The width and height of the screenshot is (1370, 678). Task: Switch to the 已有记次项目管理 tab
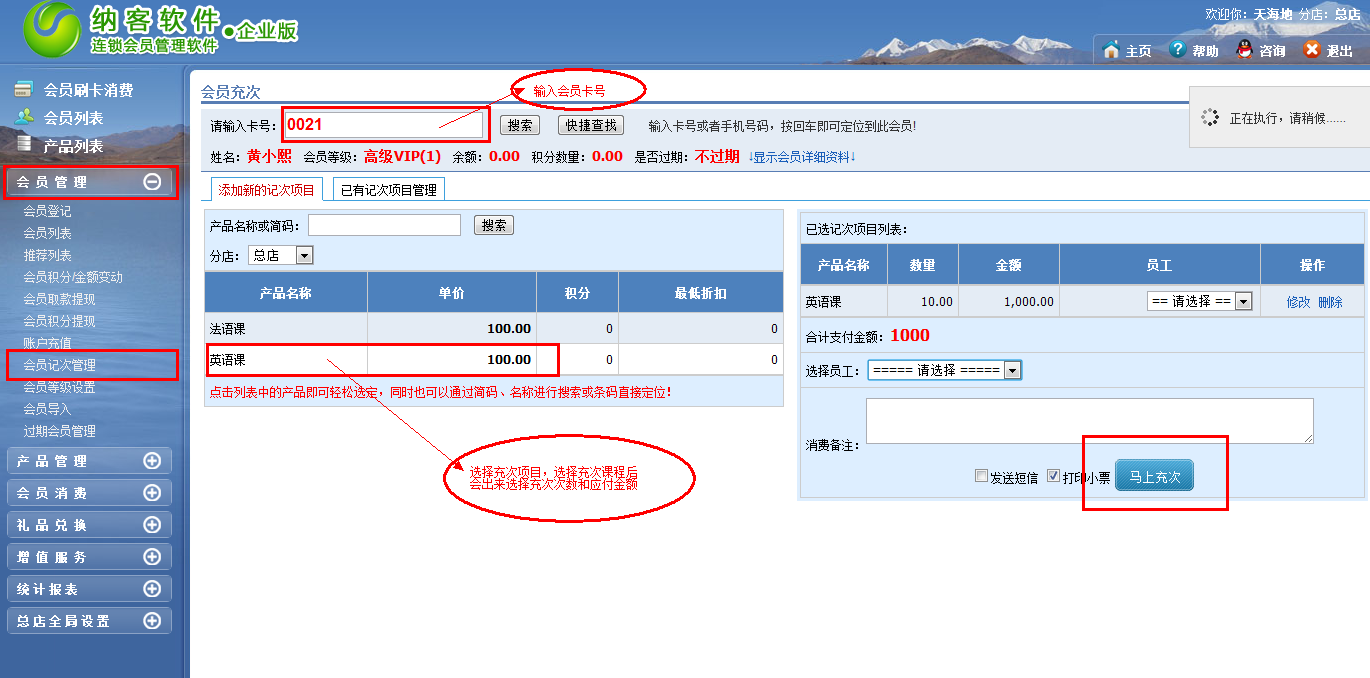(x=388, y=190)
